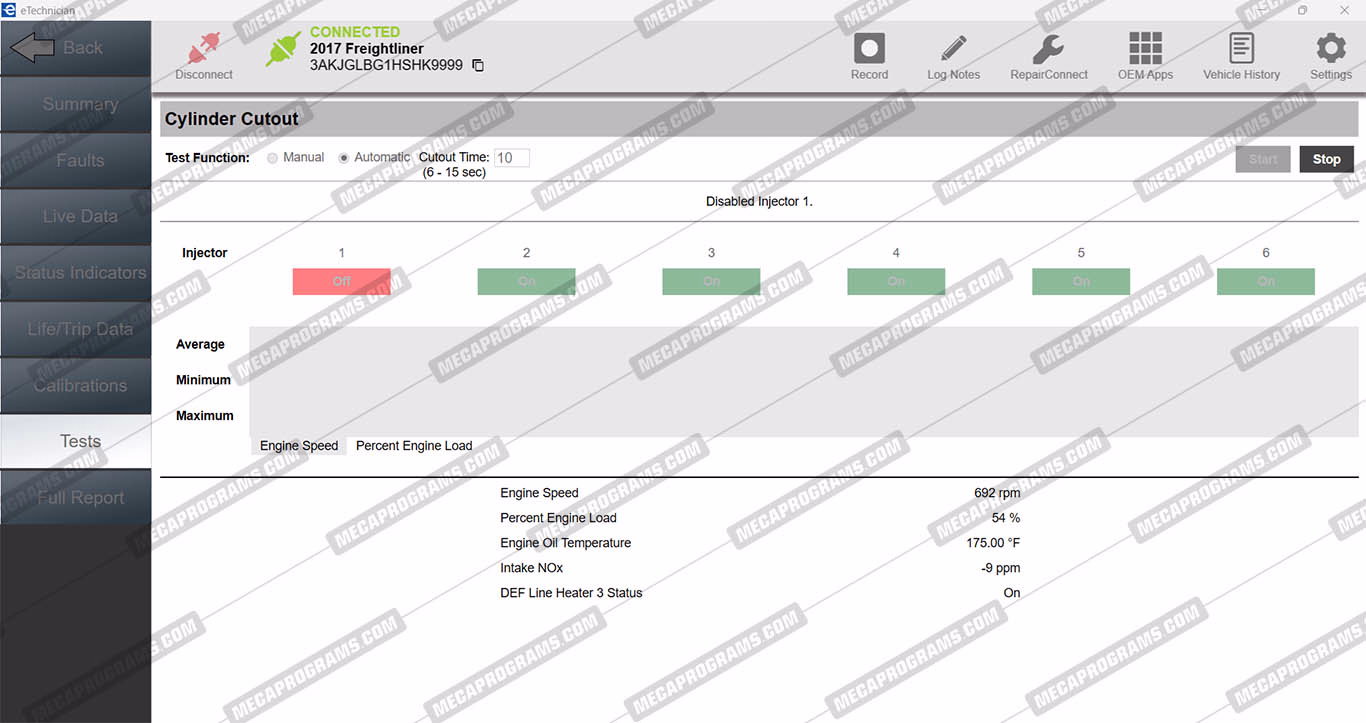Open OEM Apps grid icon

(1145, 48)
